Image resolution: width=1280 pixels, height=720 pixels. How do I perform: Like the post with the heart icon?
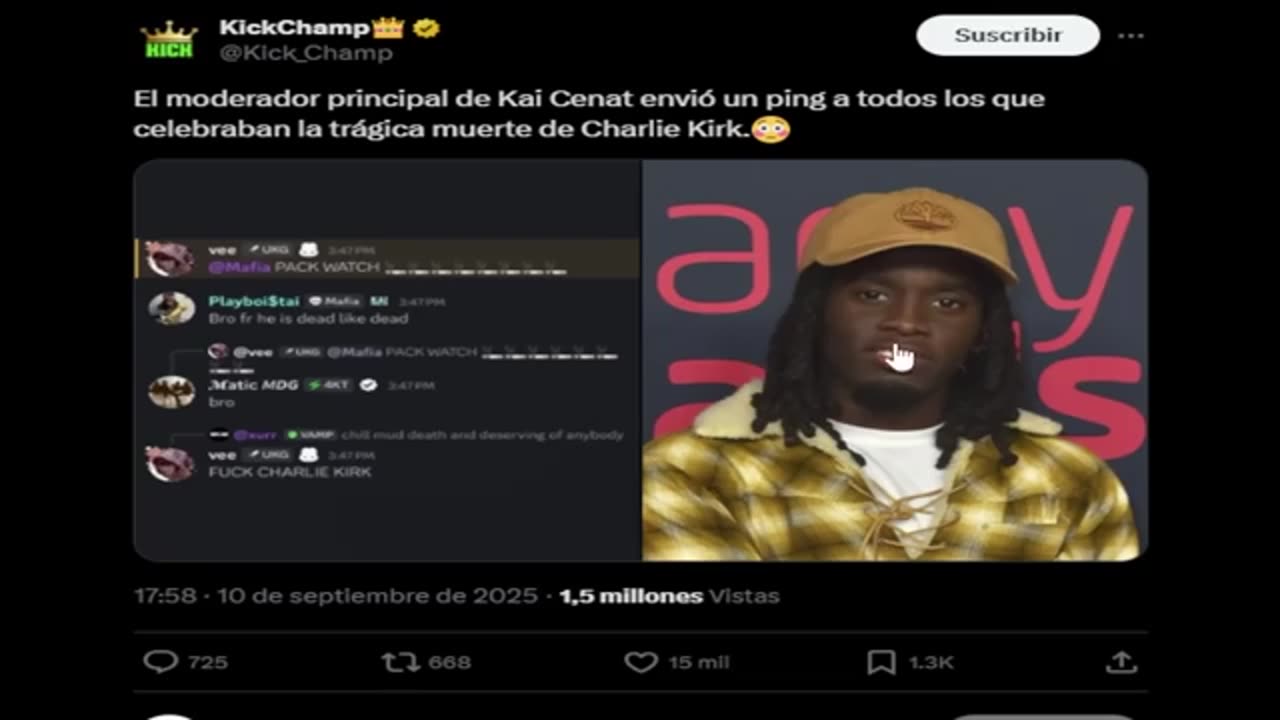click(x=641, y=662)
